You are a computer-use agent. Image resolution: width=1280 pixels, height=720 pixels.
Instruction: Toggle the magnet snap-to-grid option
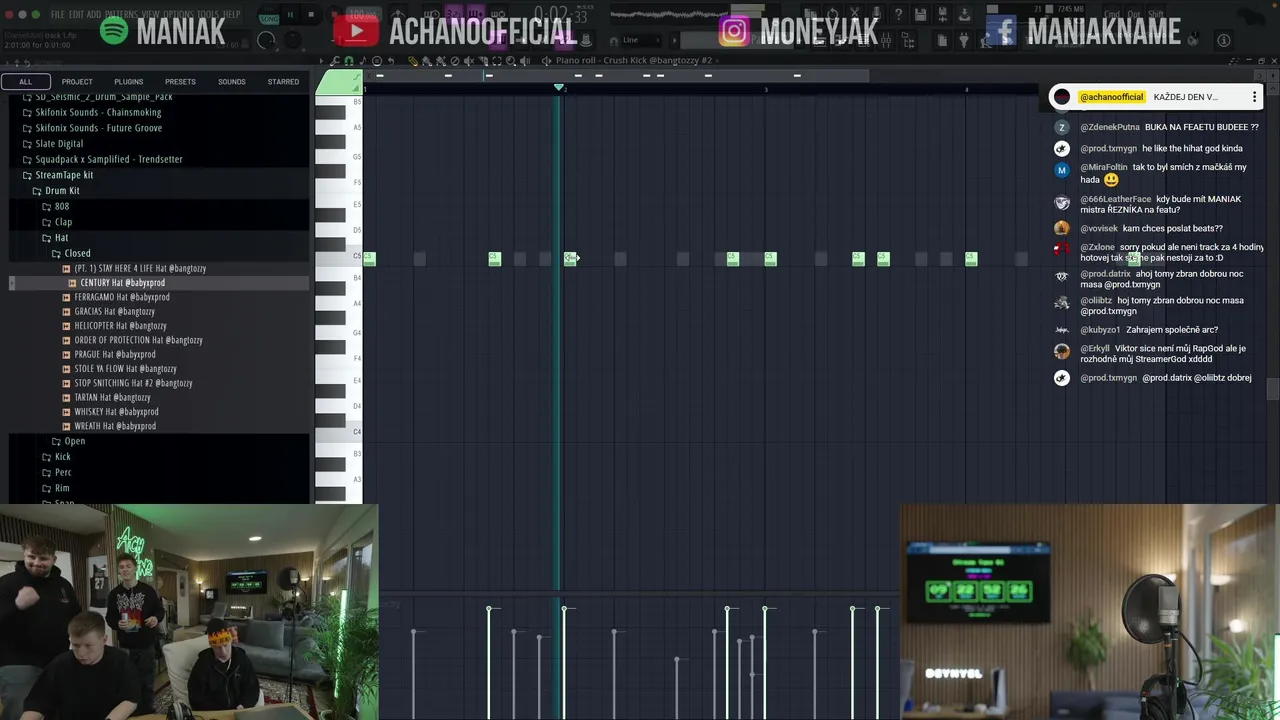coord(349,61)
